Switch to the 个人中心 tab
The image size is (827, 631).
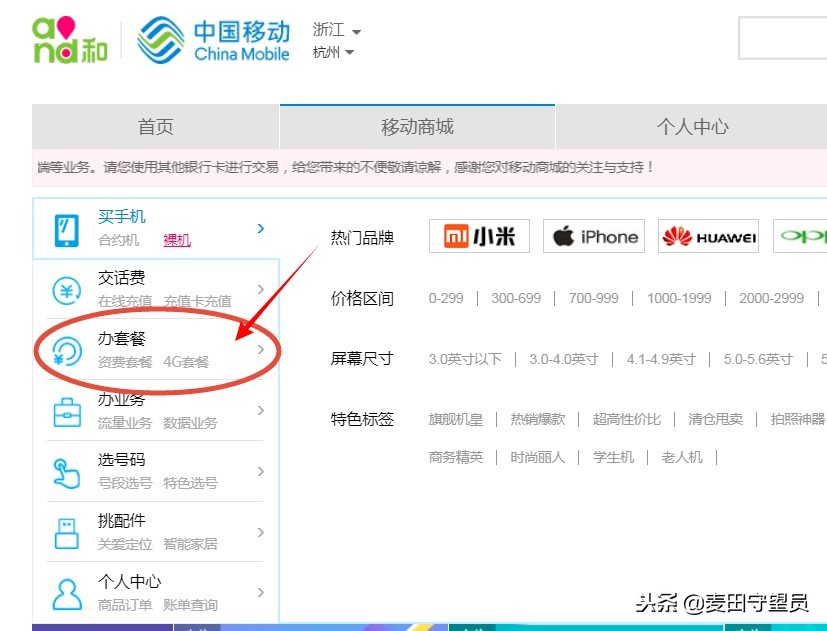(691, 127)
